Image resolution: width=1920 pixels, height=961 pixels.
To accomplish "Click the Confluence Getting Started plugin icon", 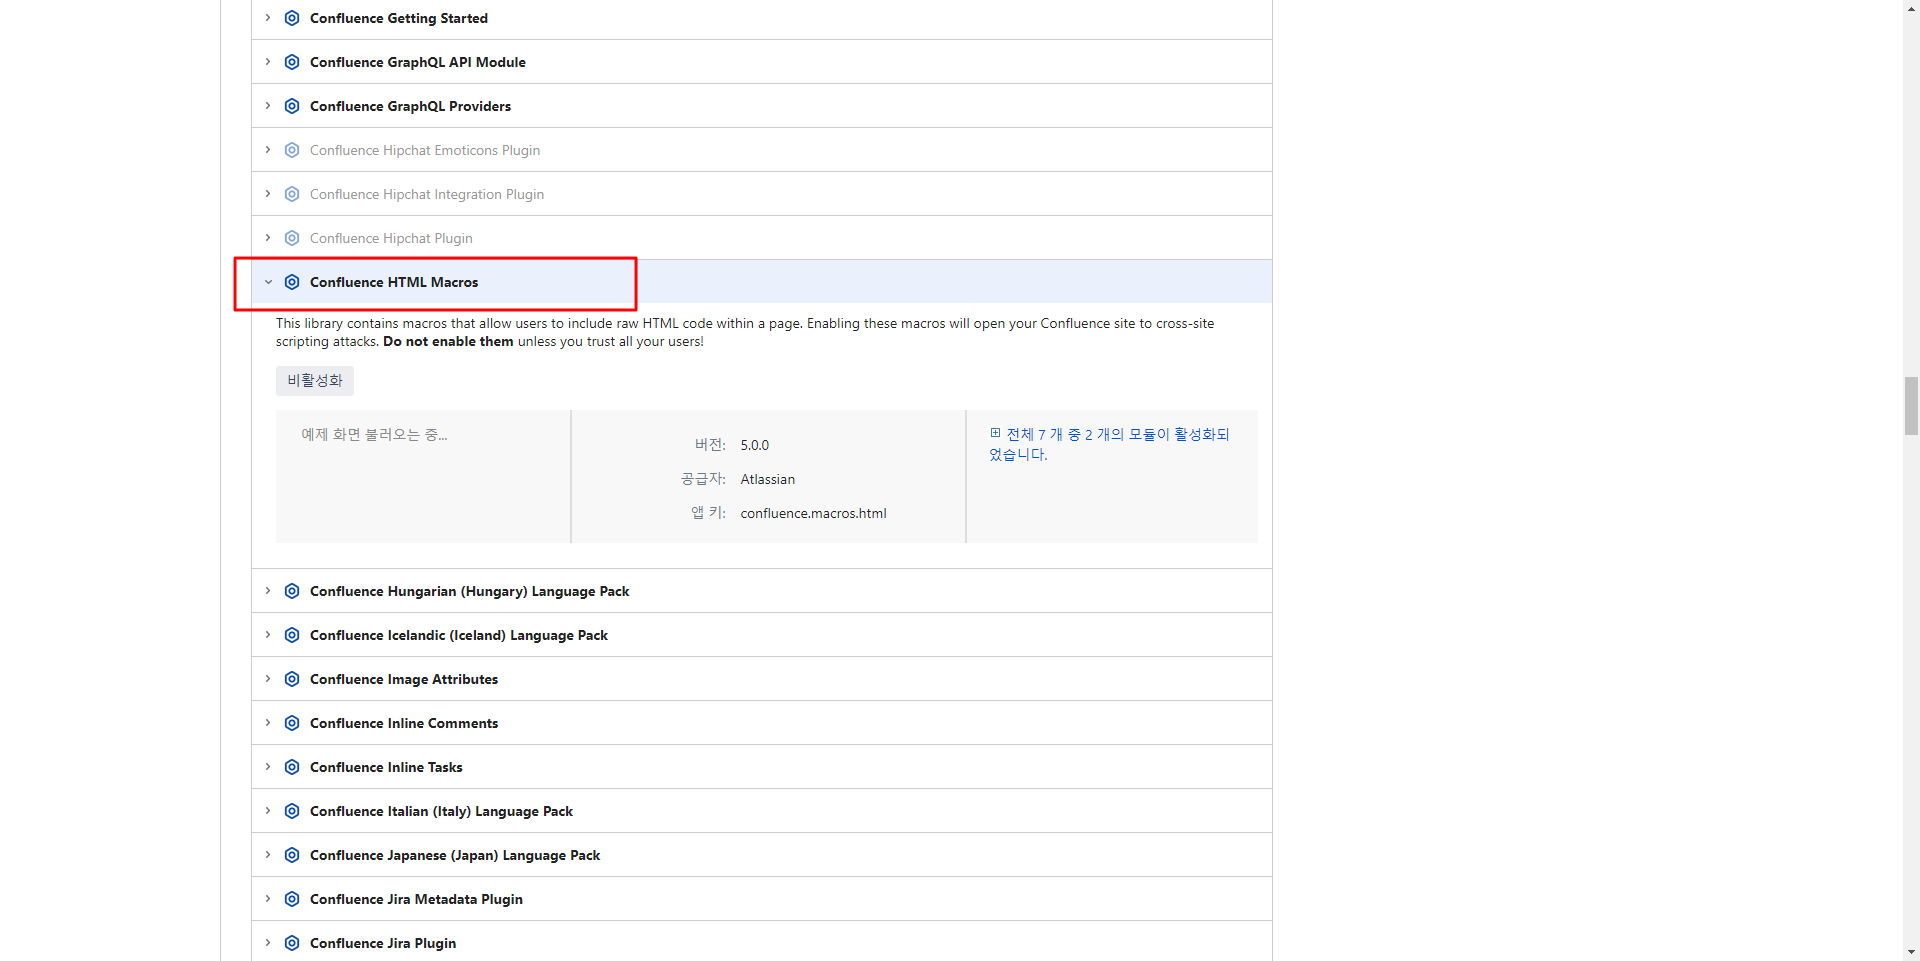I will [x=292, y=18].
